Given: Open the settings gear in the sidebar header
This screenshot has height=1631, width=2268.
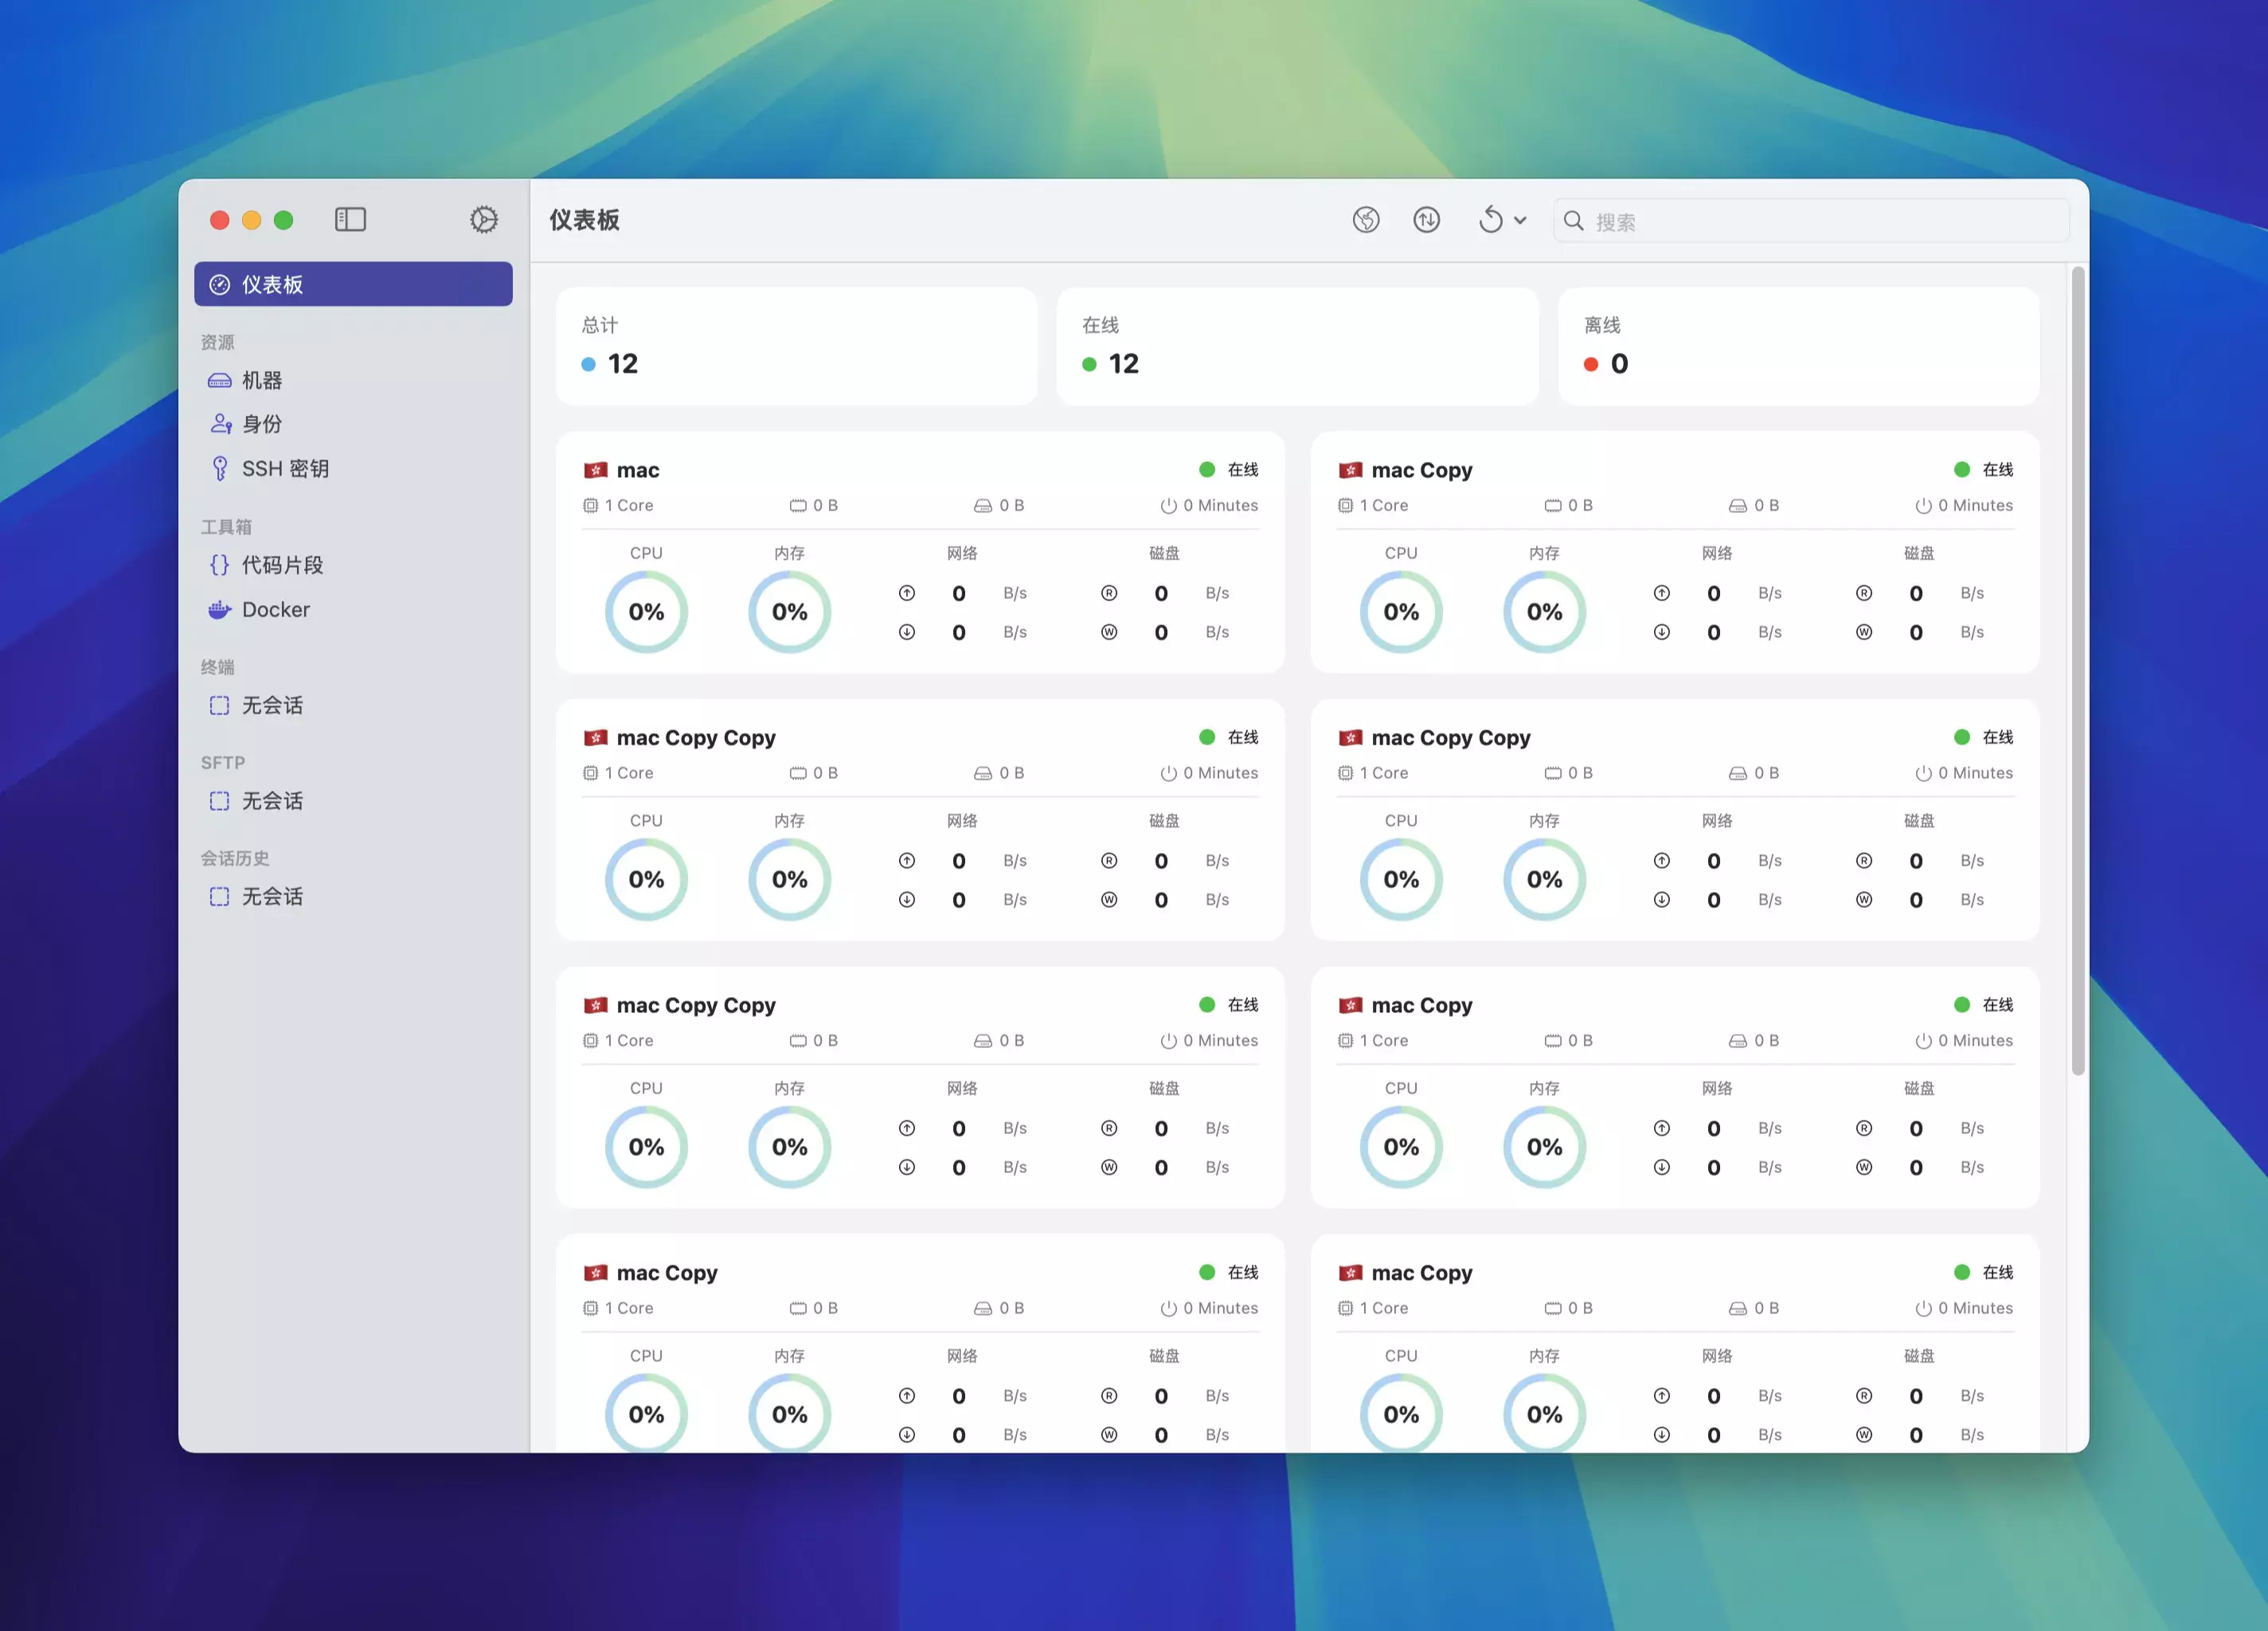Looking at the screenshot, I should coord(484,220).
